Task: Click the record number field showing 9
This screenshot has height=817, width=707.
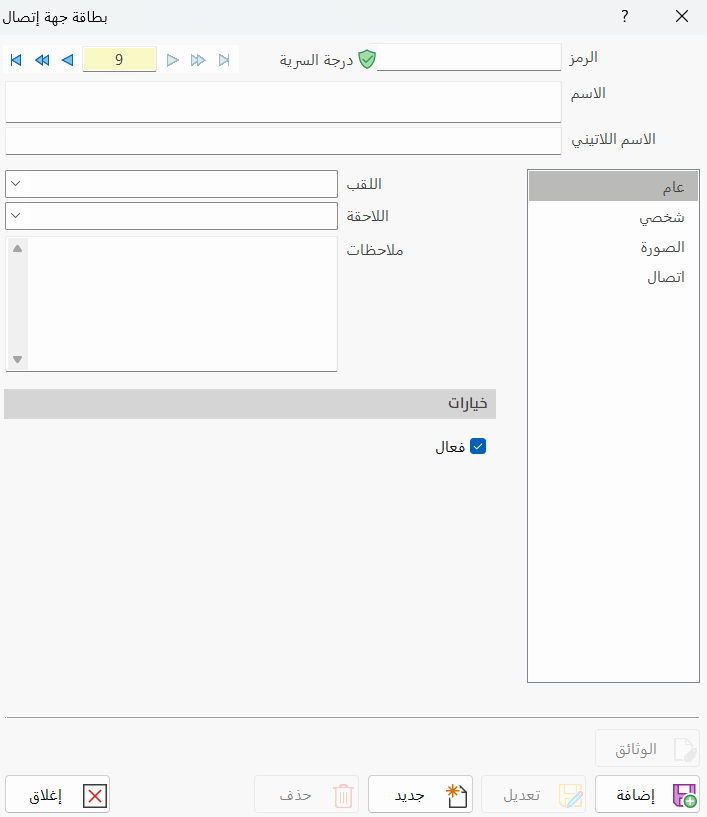Action: coord(119,59)
